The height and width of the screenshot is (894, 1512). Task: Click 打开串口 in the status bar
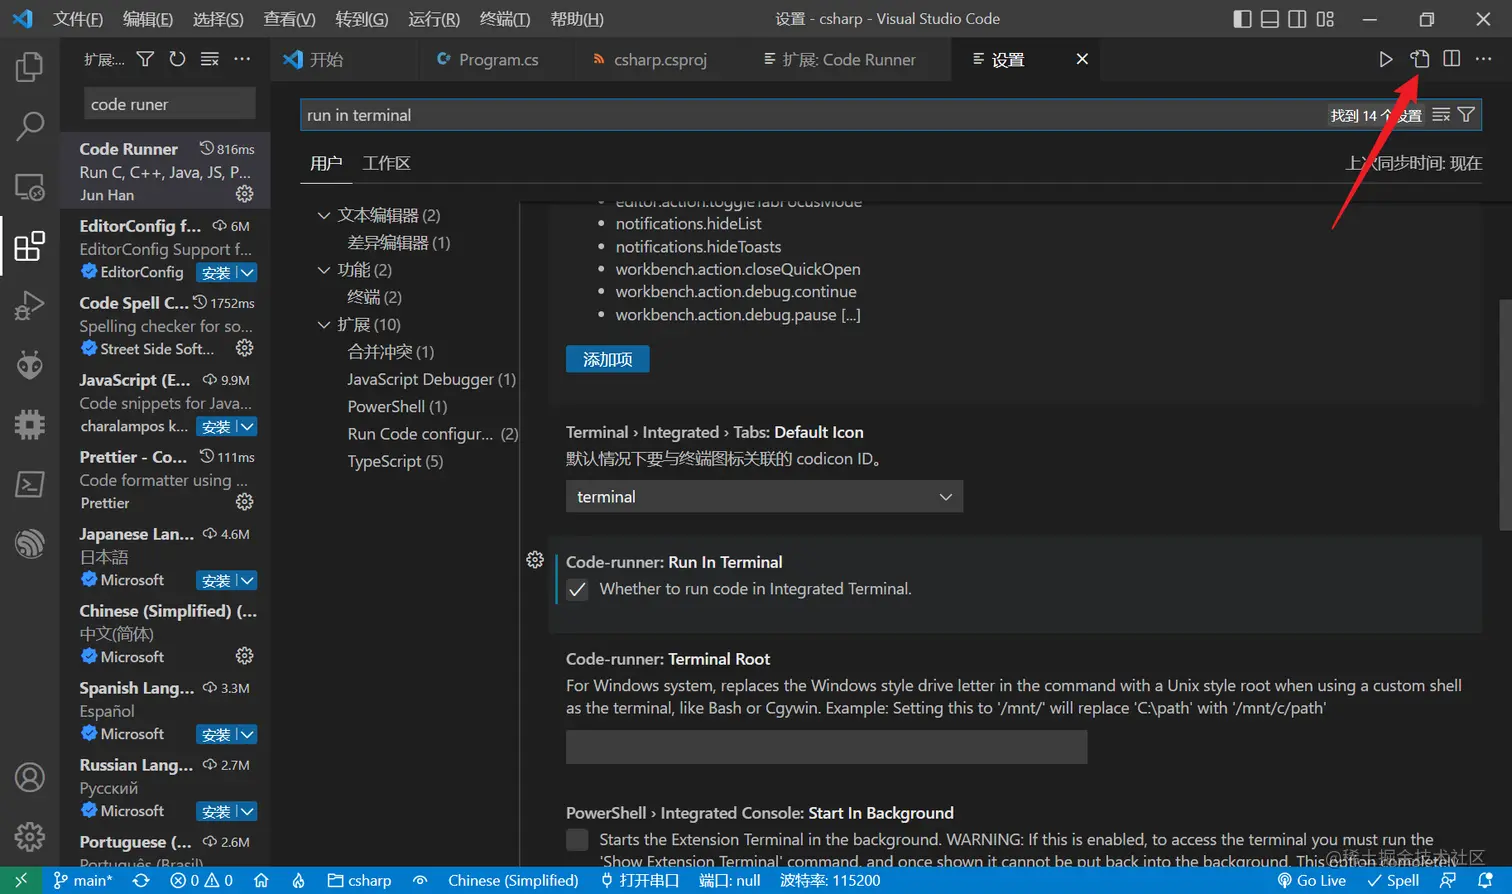639,881
